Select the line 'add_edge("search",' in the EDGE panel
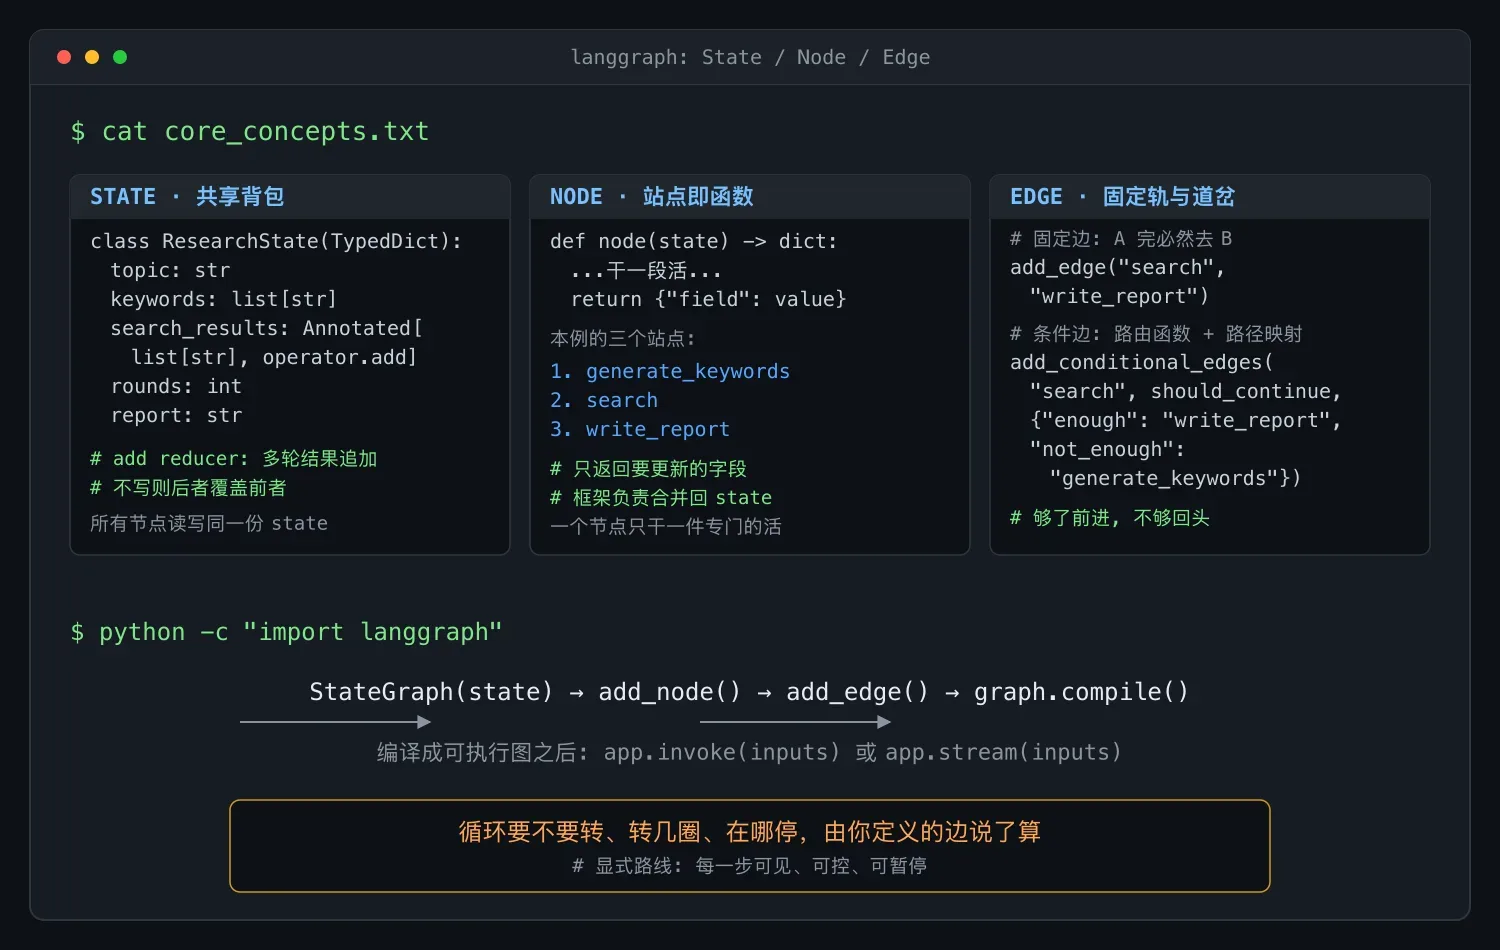Image resolution: width=1500 pixels, height=950 pixels. click(1117, 267)
